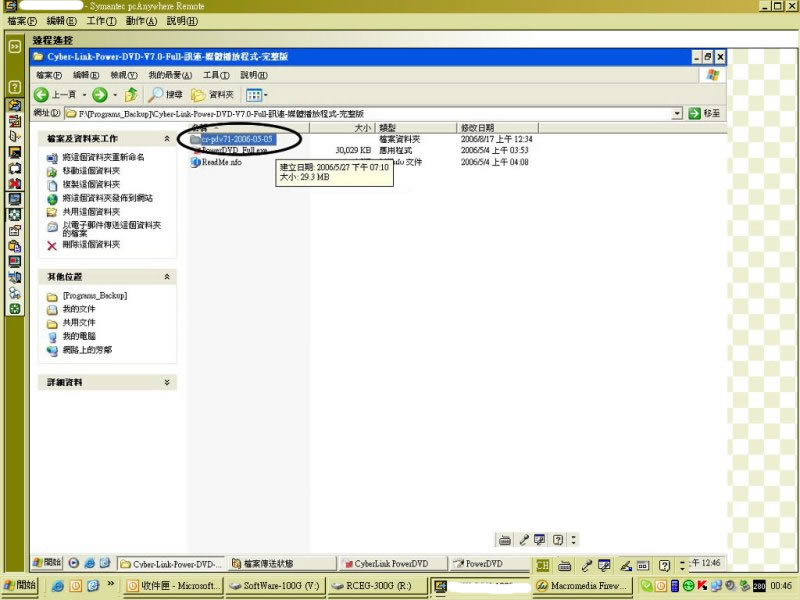Open the Back button history dropdown arrow
This screenshot has width=800, height=600.
pyautogui.click(x=84, y=95)
